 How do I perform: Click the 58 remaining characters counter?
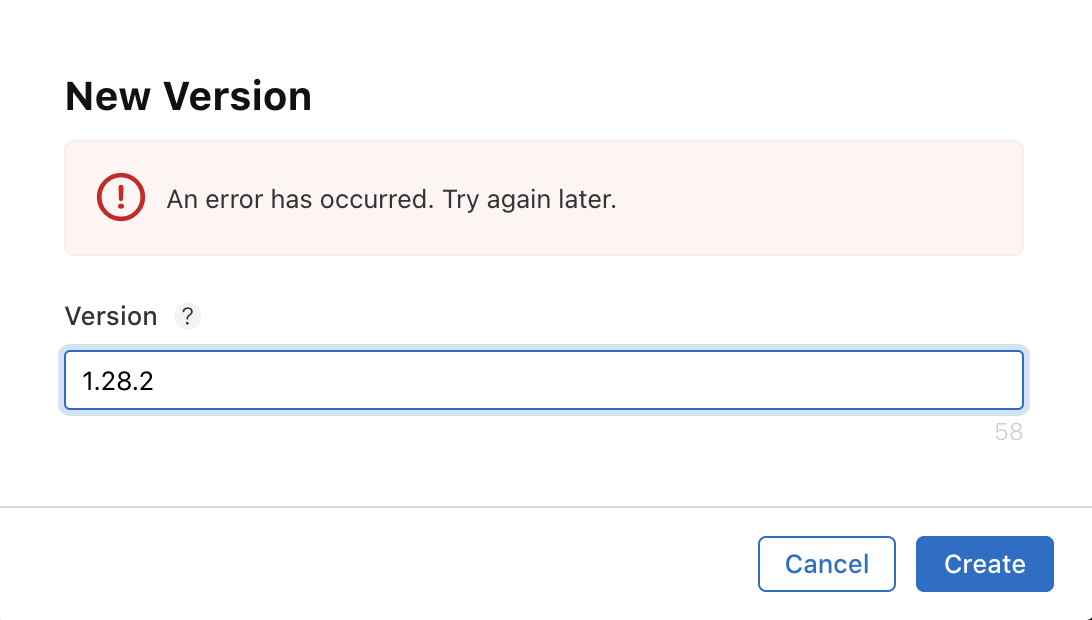point(1008,432)
